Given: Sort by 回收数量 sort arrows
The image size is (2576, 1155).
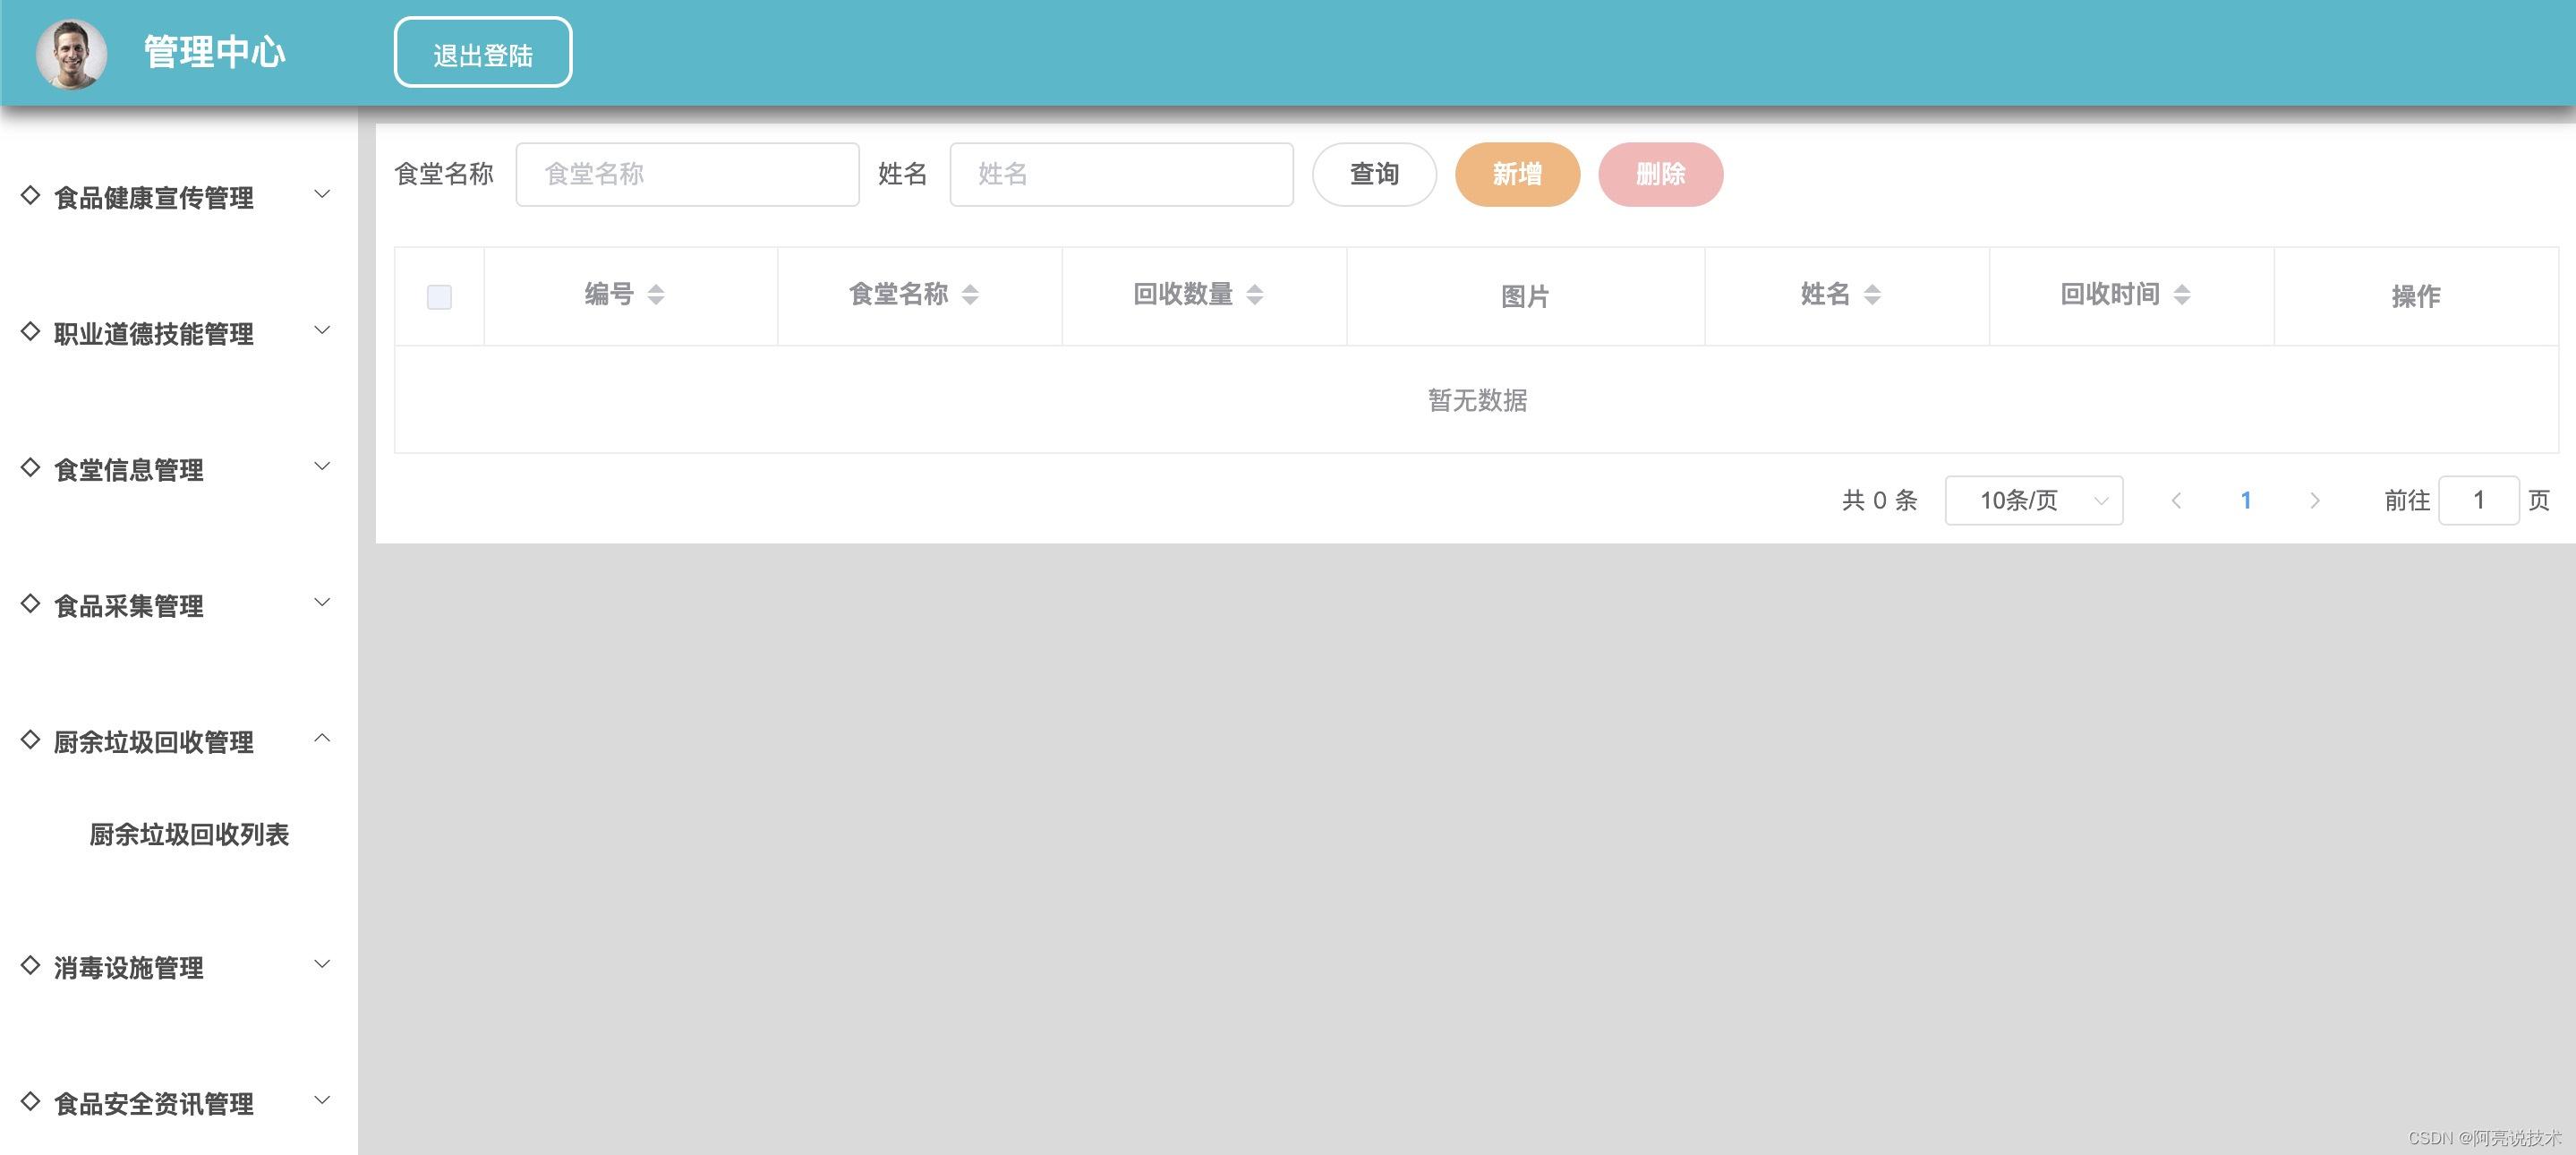Looking at the screenshot, I should 1255,294.
